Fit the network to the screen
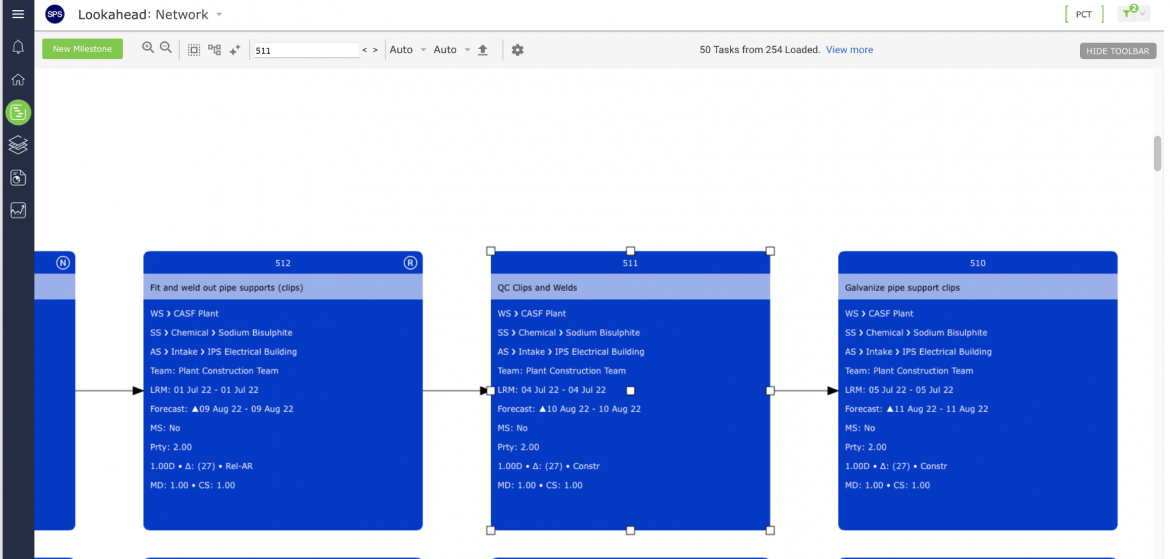Viewport: 1170px width, 559px height. tap(194, 50)
